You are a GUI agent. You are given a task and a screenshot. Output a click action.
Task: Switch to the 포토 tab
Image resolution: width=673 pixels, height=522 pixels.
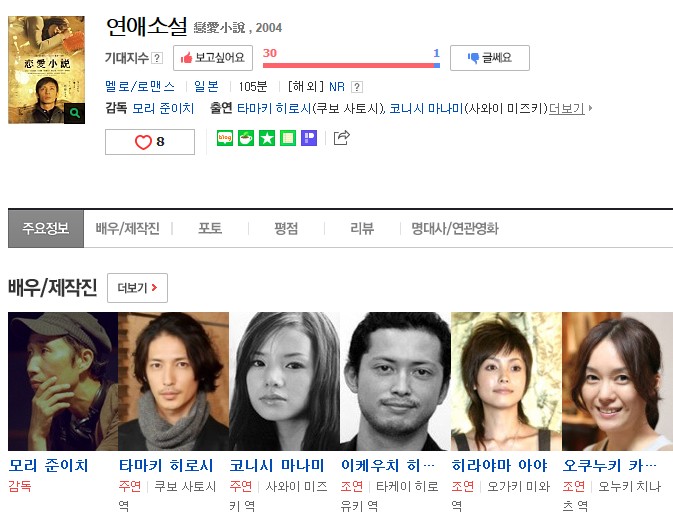(210, 228)
